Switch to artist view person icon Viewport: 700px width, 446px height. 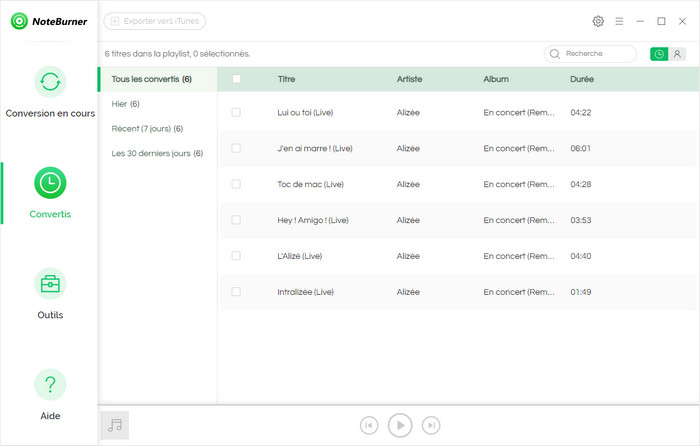click(677, 54)
